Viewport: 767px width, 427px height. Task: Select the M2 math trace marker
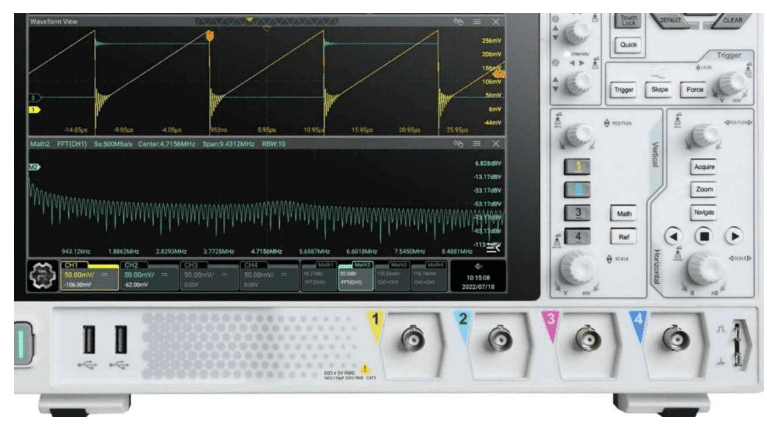click(x=34, y=167)
